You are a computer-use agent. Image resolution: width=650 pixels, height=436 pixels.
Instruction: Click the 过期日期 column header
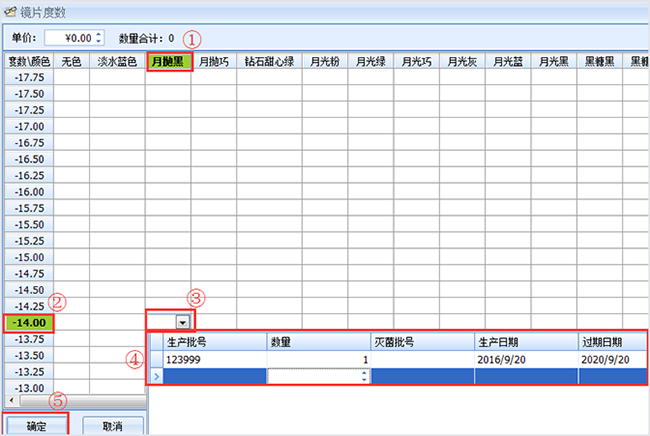613,342
